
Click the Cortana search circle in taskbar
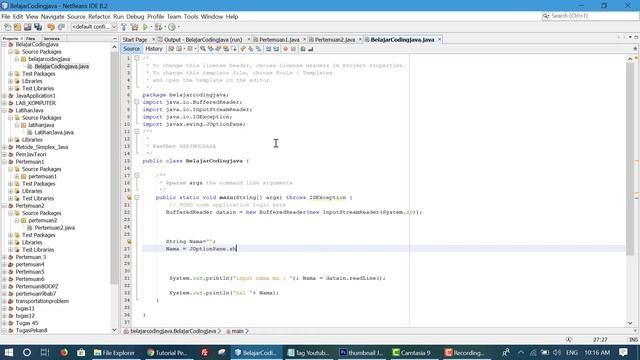pyautogui.click(x=27, y=352)
